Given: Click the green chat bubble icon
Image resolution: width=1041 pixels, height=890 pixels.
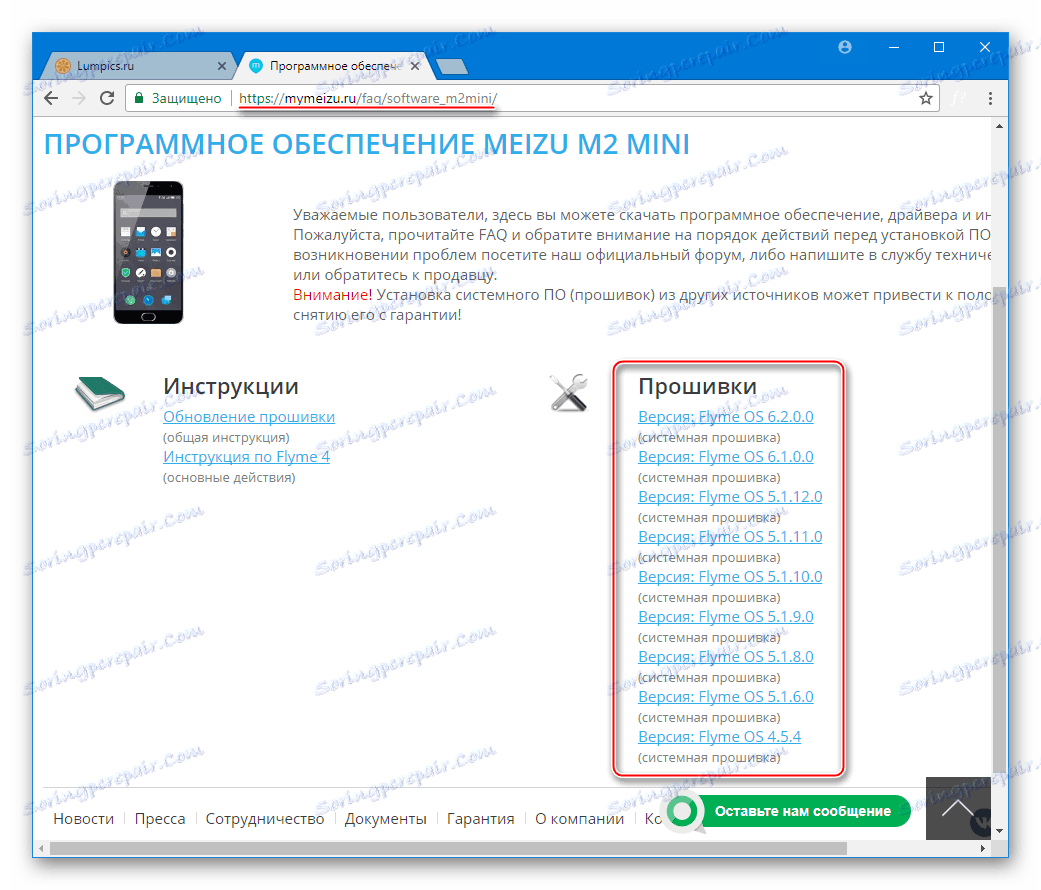Looking at the screenshot, I should pyautogui.click(x=684, y=811).
